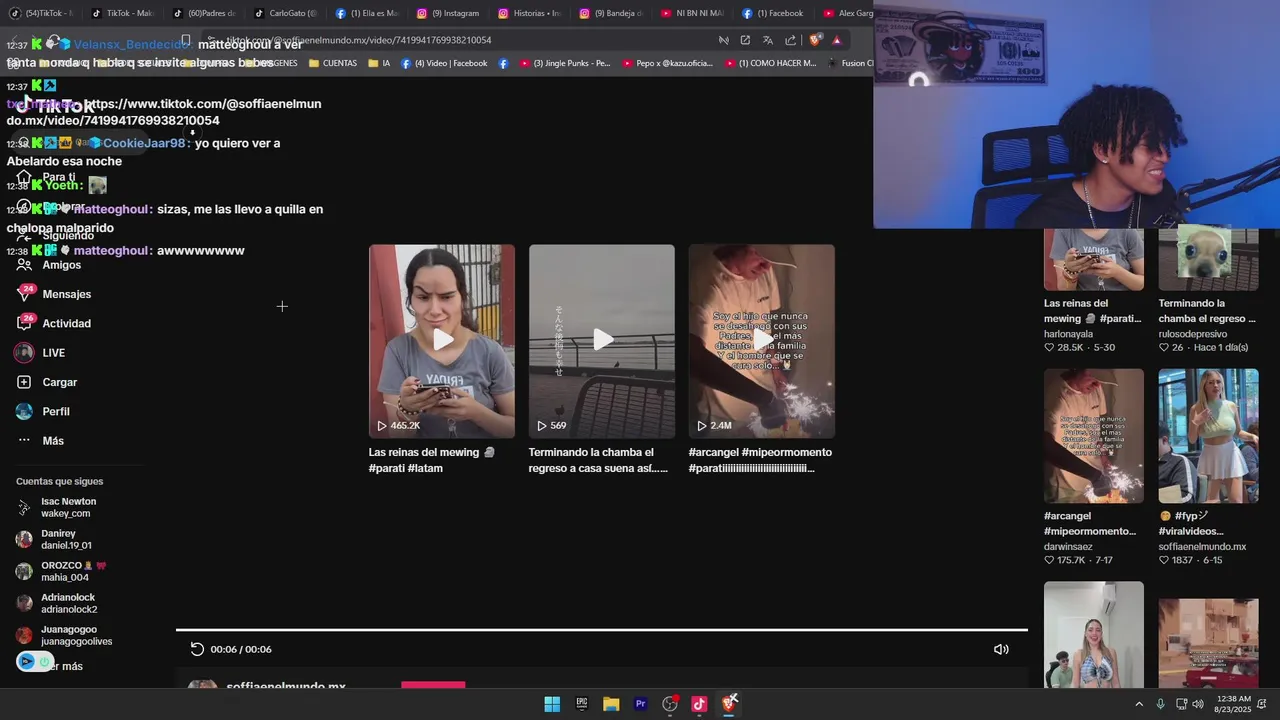Click the translate icon in address bar

point(768,40)
